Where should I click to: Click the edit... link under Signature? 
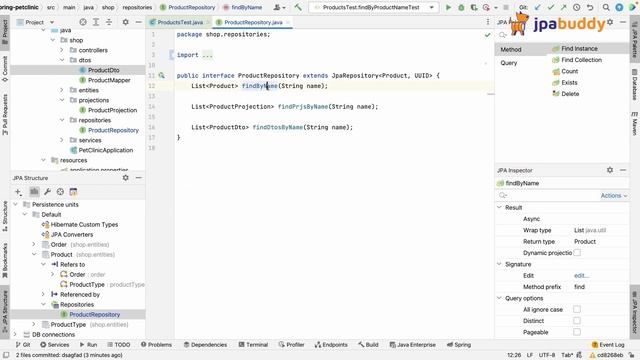[581, 276]
